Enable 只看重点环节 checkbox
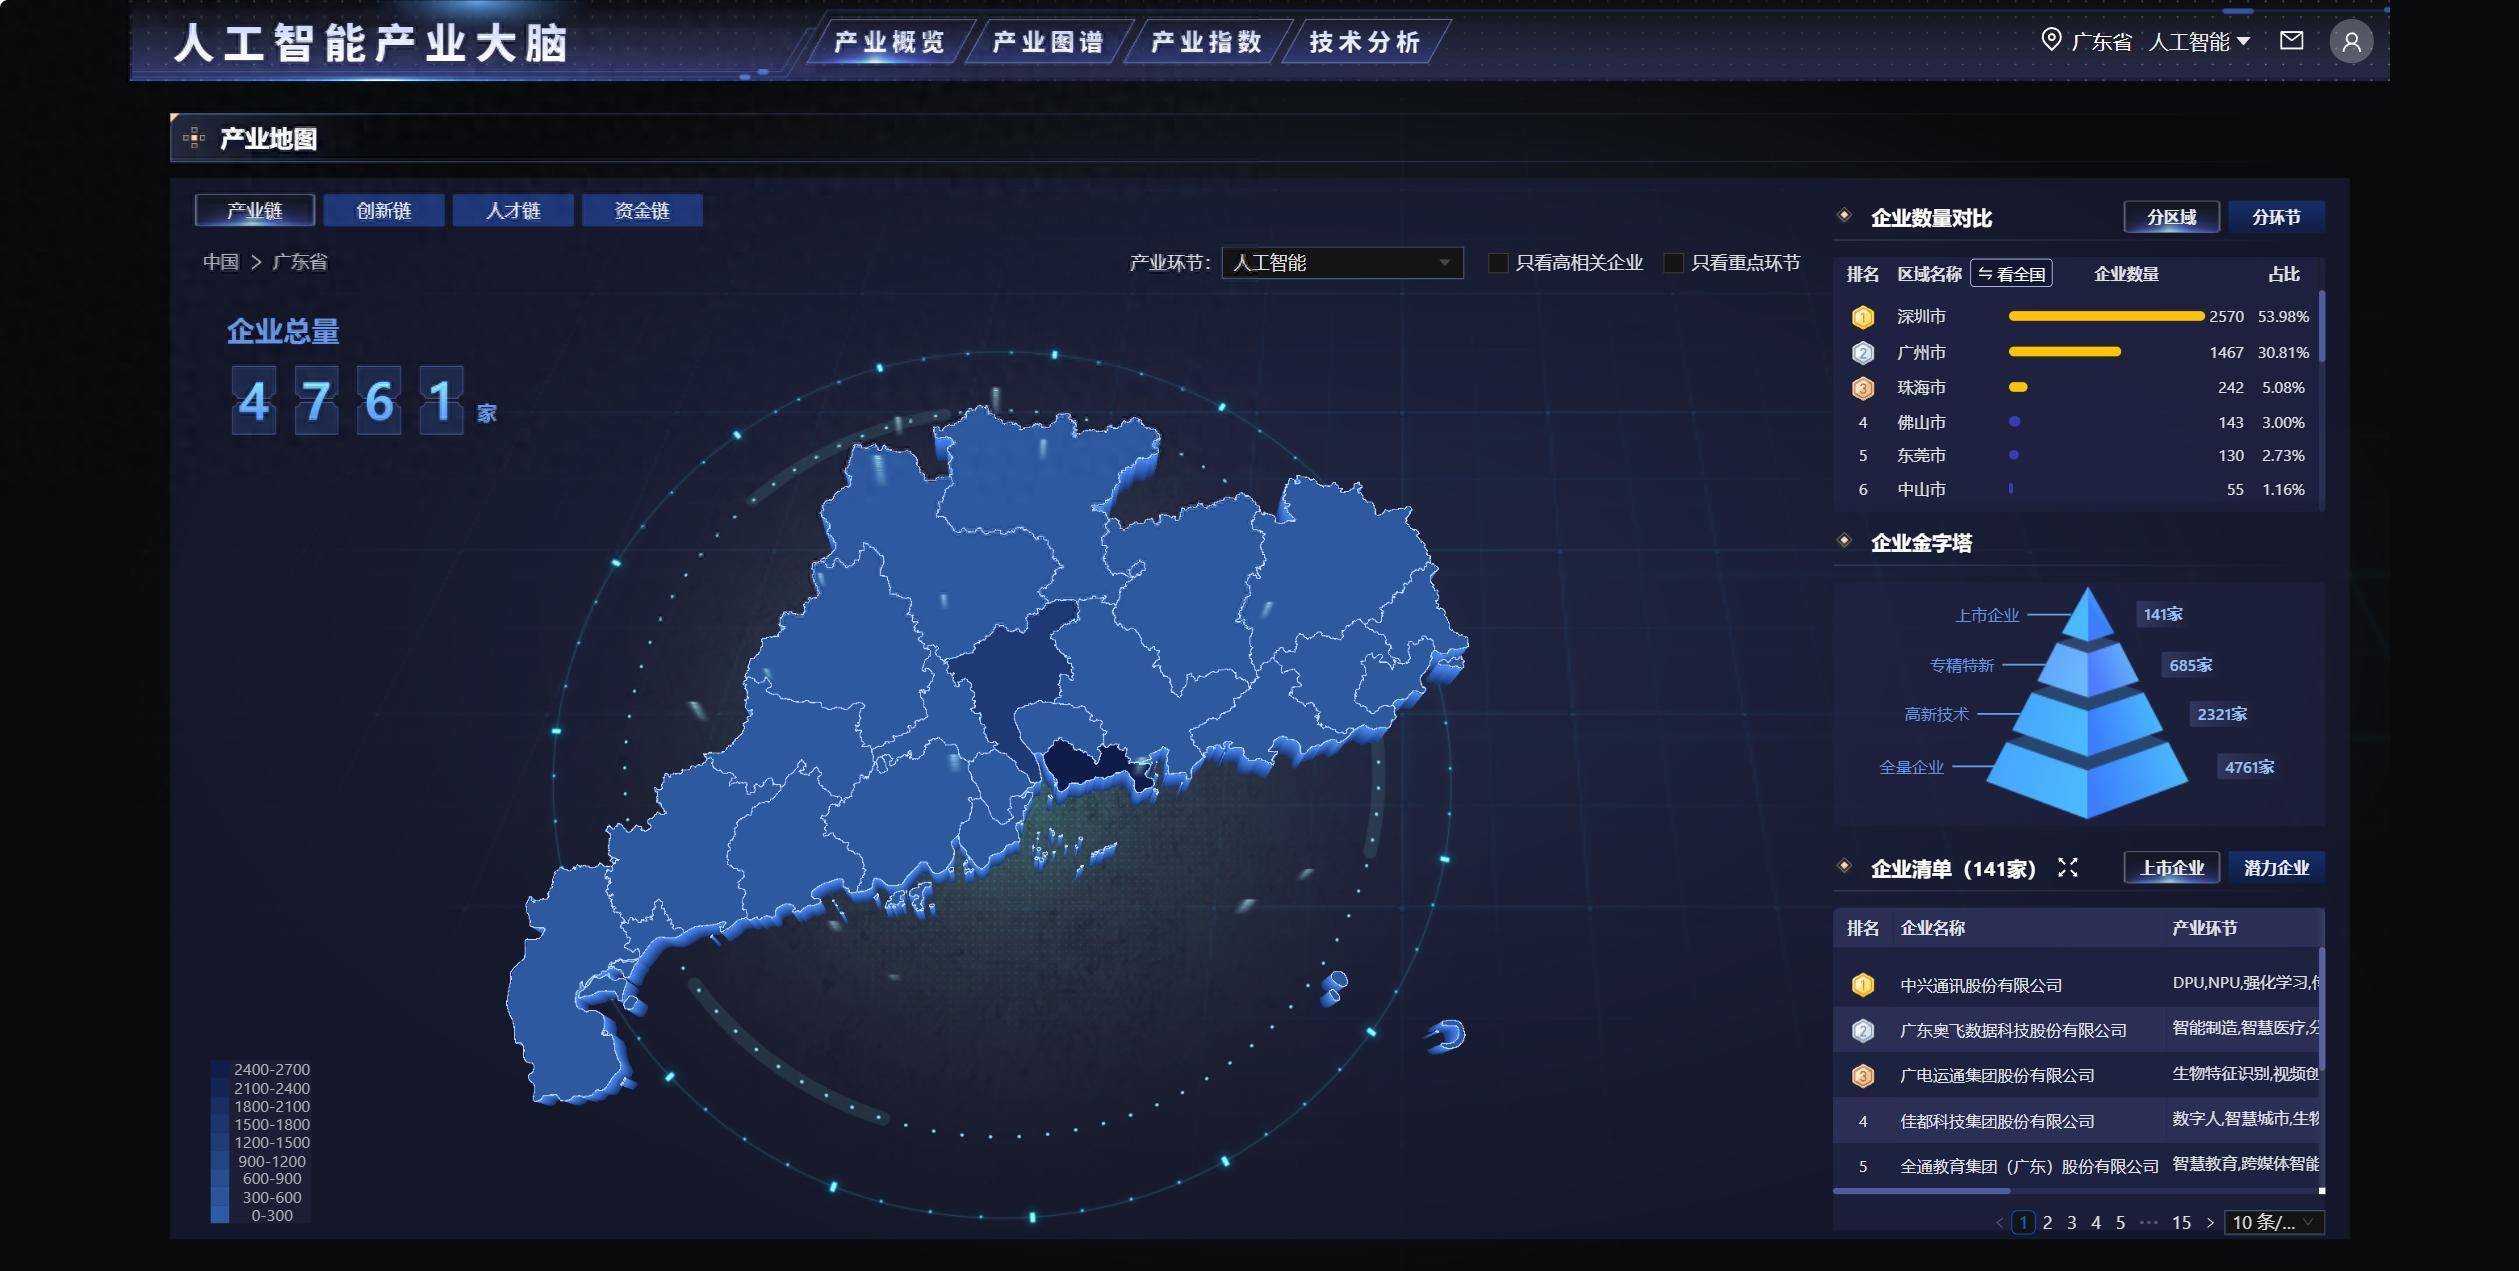This screenshot has width=2519, height=1271. point(1673,263)
